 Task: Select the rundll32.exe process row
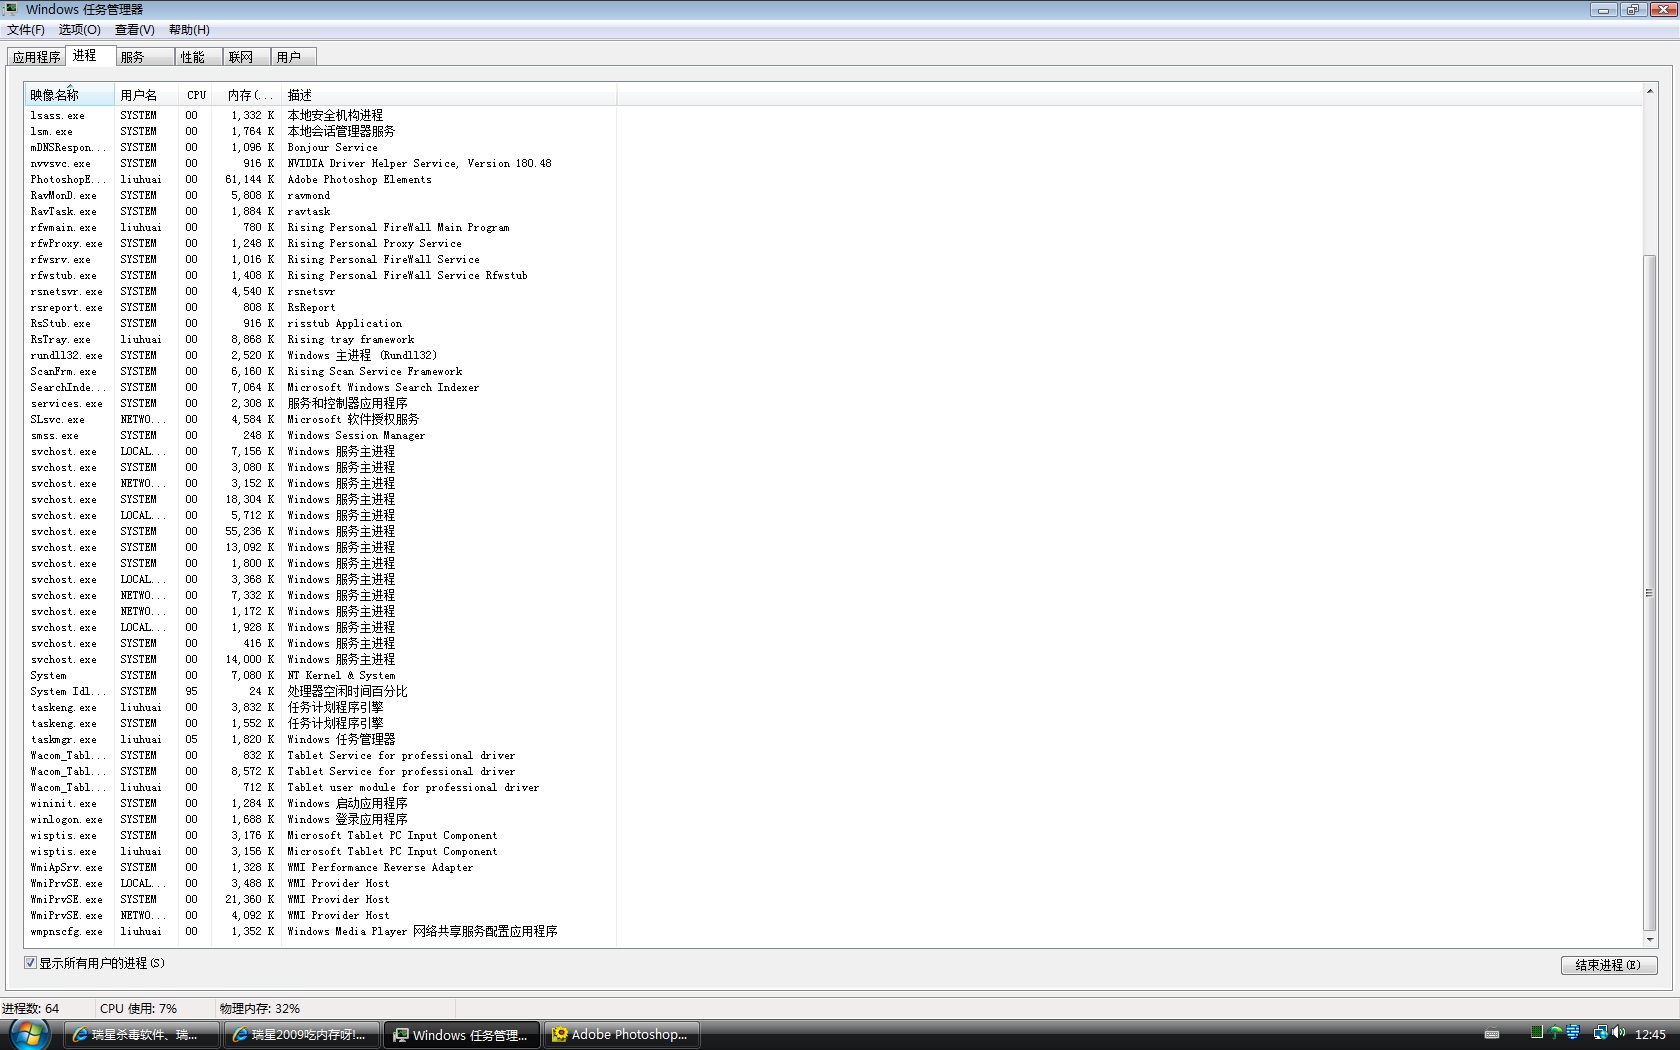(x=320, y=355)
